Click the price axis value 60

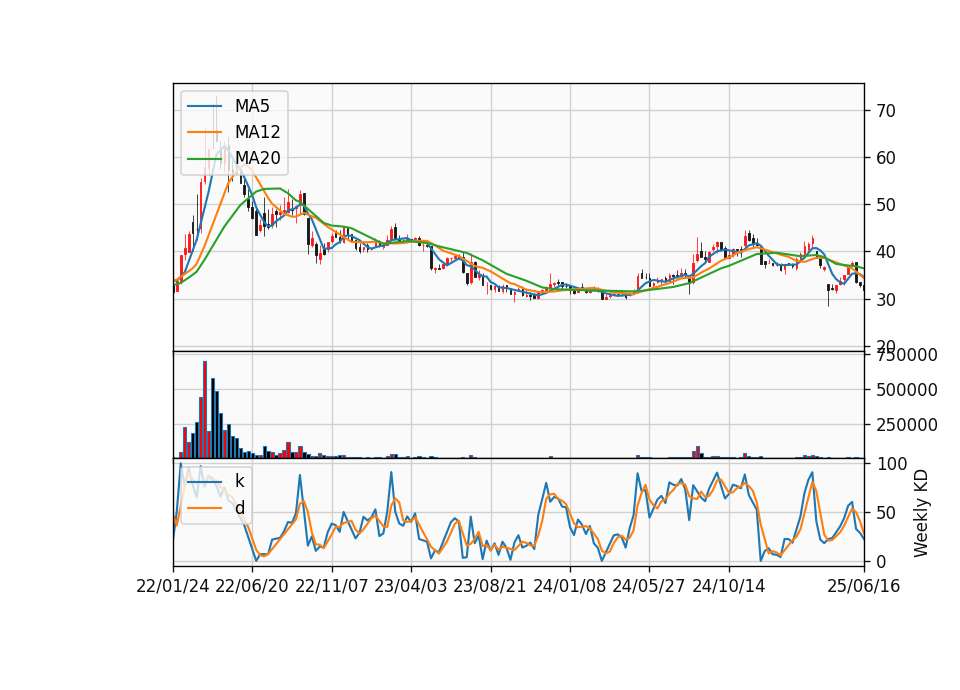[886, 158]
